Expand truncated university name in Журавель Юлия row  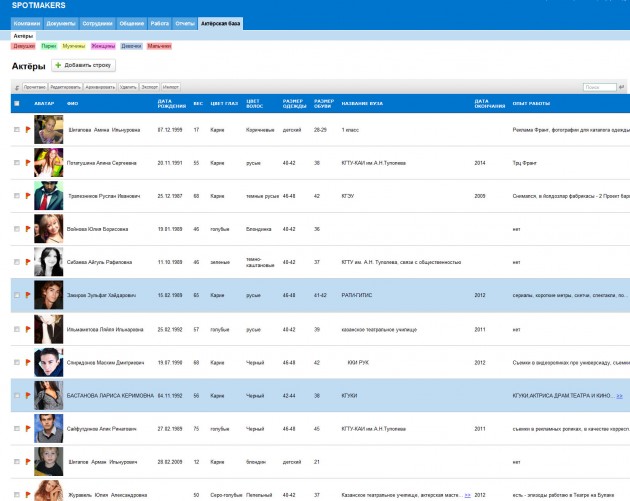pyautogui.click(x=467, y=495)
